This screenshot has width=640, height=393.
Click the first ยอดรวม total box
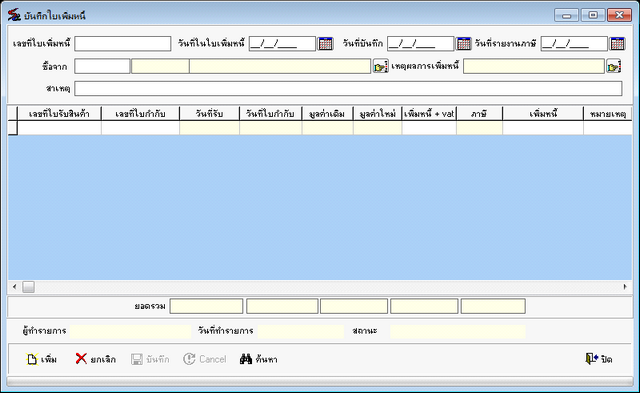click(206, 306)
